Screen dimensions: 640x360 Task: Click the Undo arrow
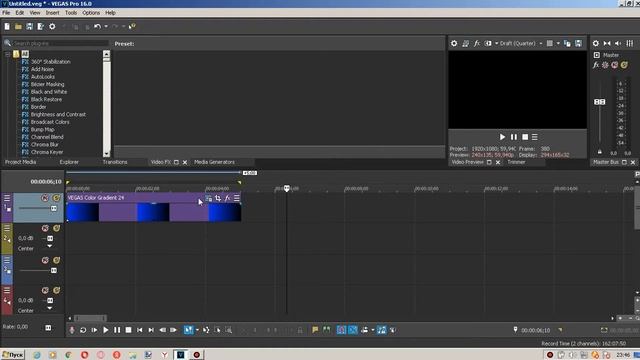97,27
